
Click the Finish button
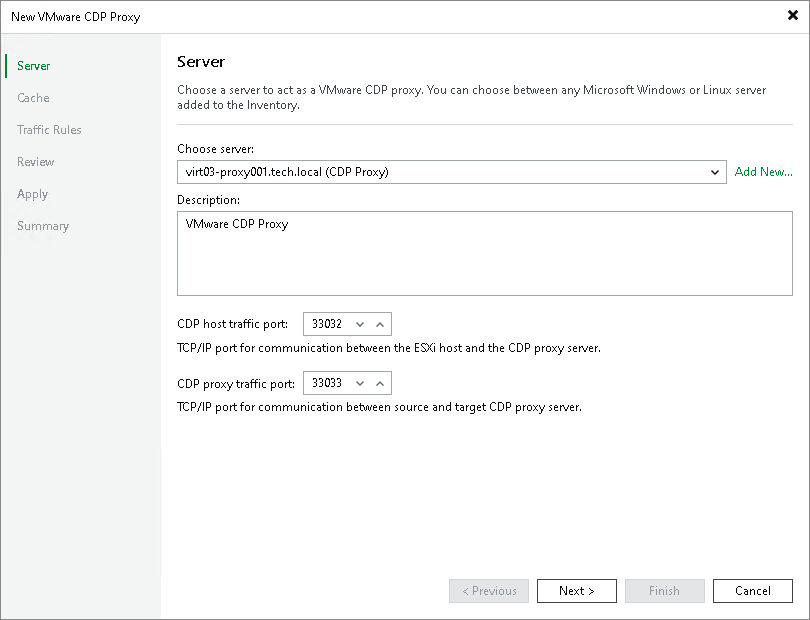pyautogui.click(x=664, y=591)
